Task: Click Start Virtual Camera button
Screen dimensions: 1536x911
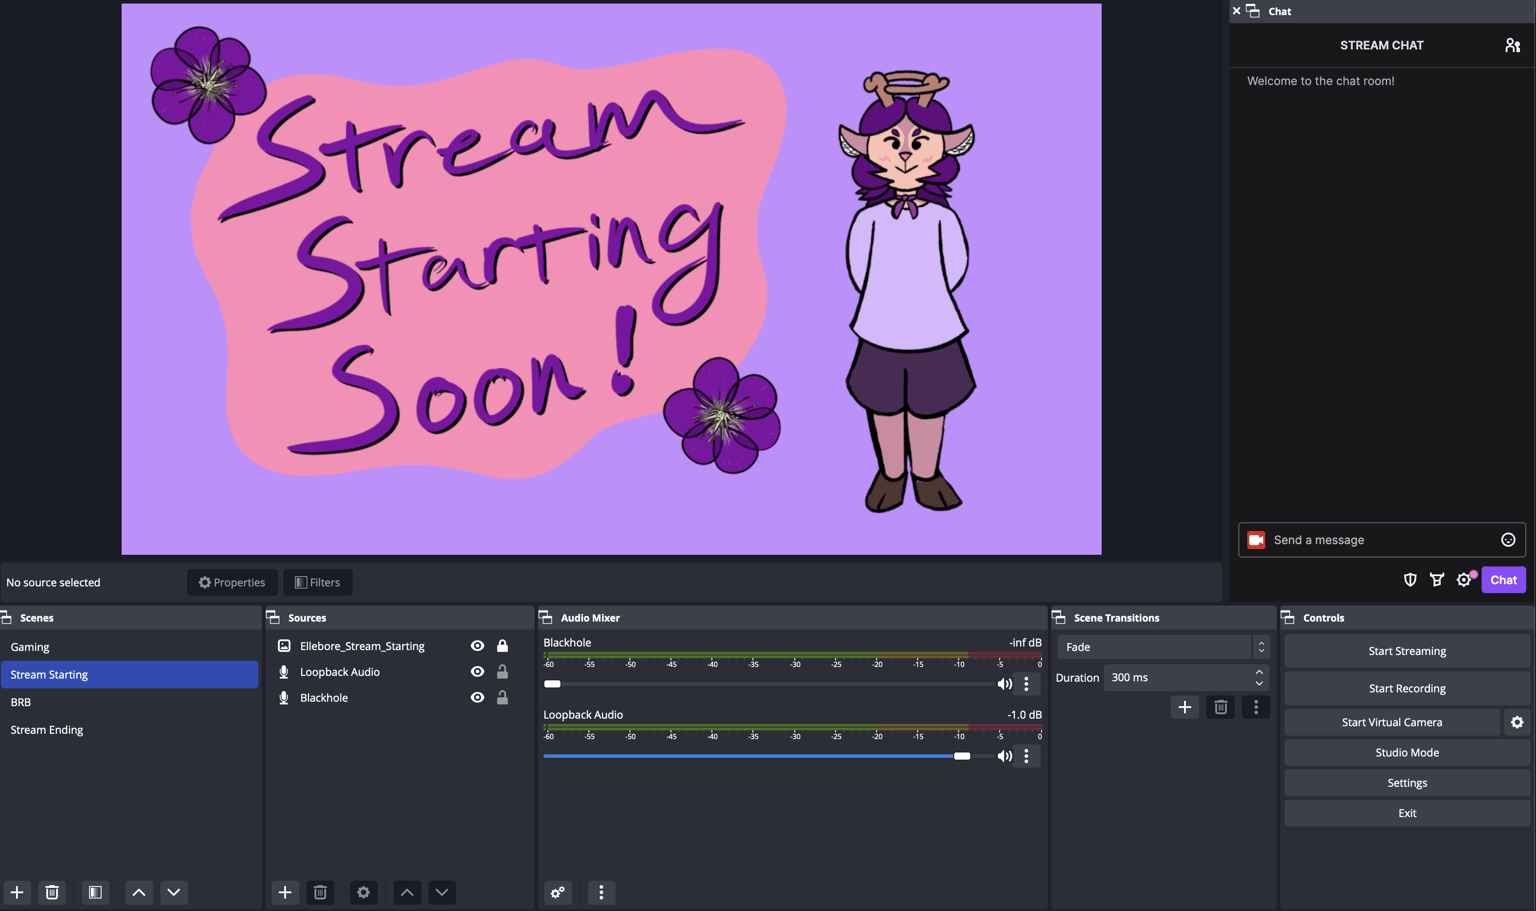Action: [1392, 722]
